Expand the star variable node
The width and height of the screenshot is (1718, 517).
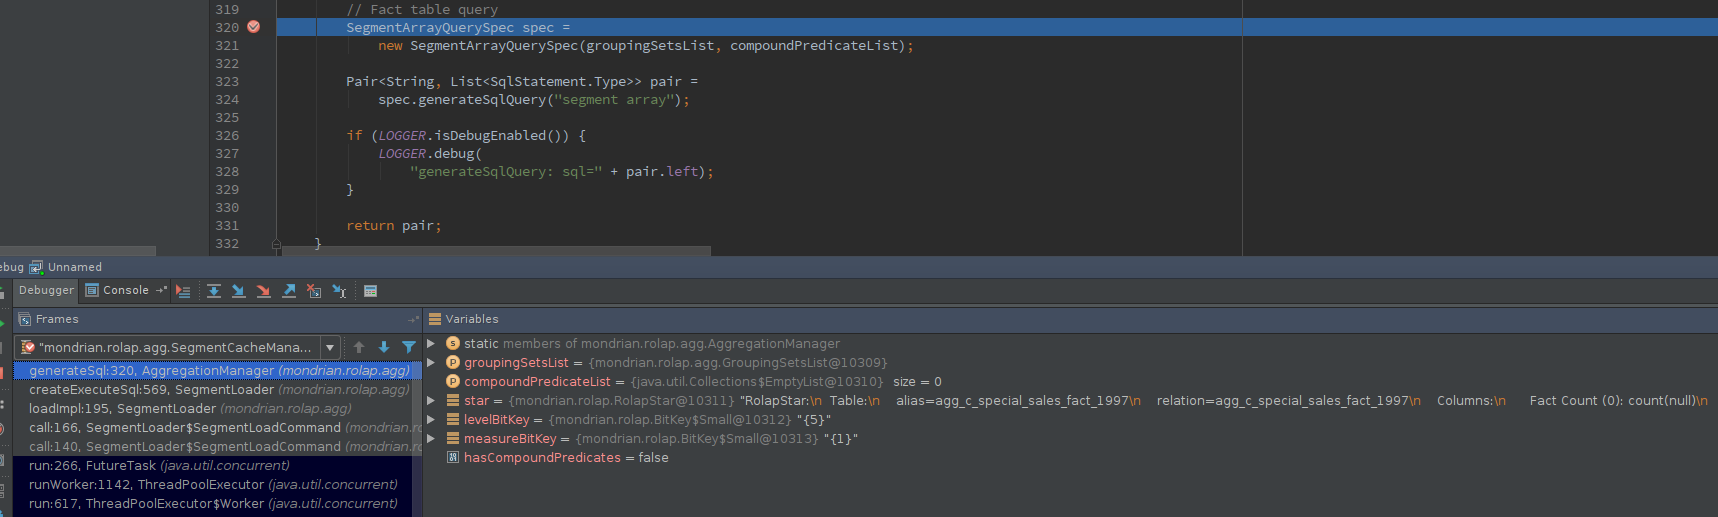(x=431, y=400)
